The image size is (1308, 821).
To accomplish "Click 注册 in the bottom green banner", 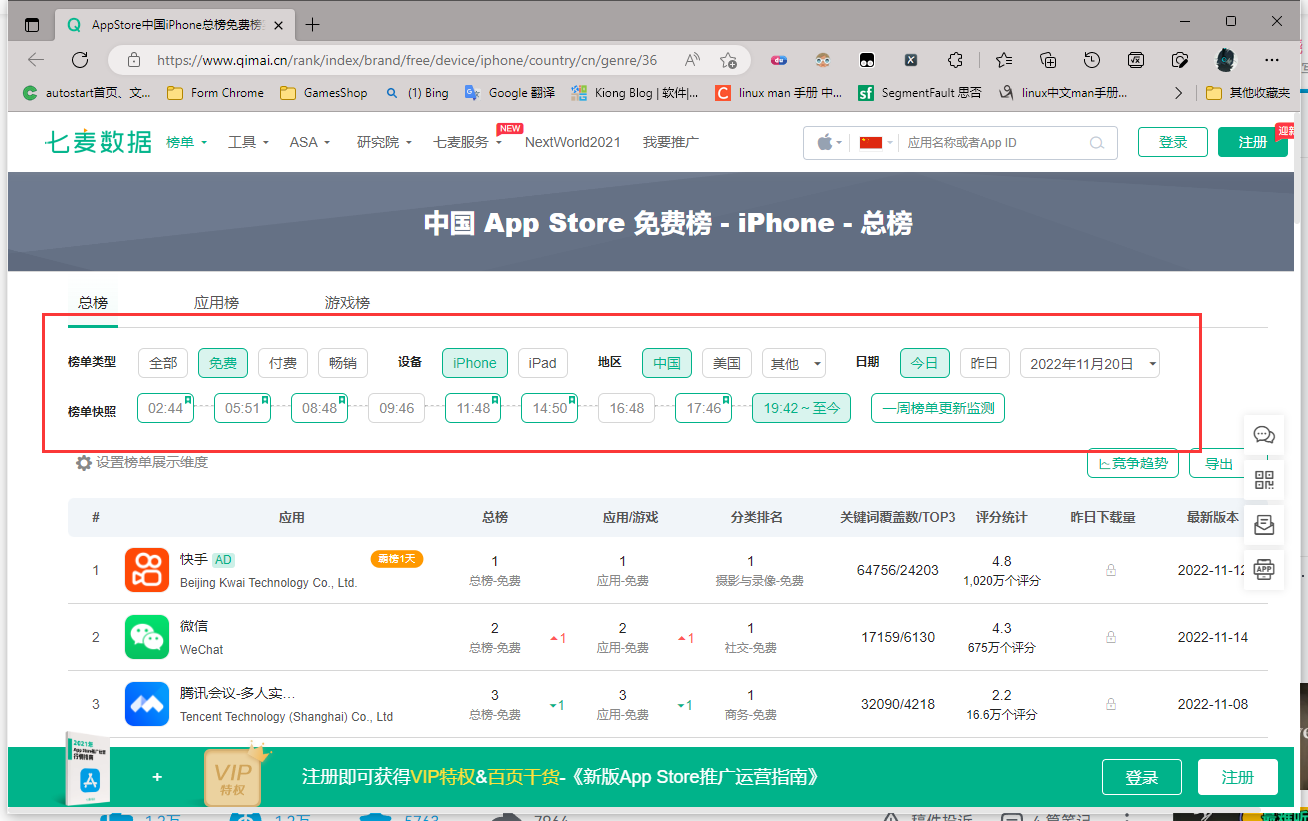I will click(1237, 777).
